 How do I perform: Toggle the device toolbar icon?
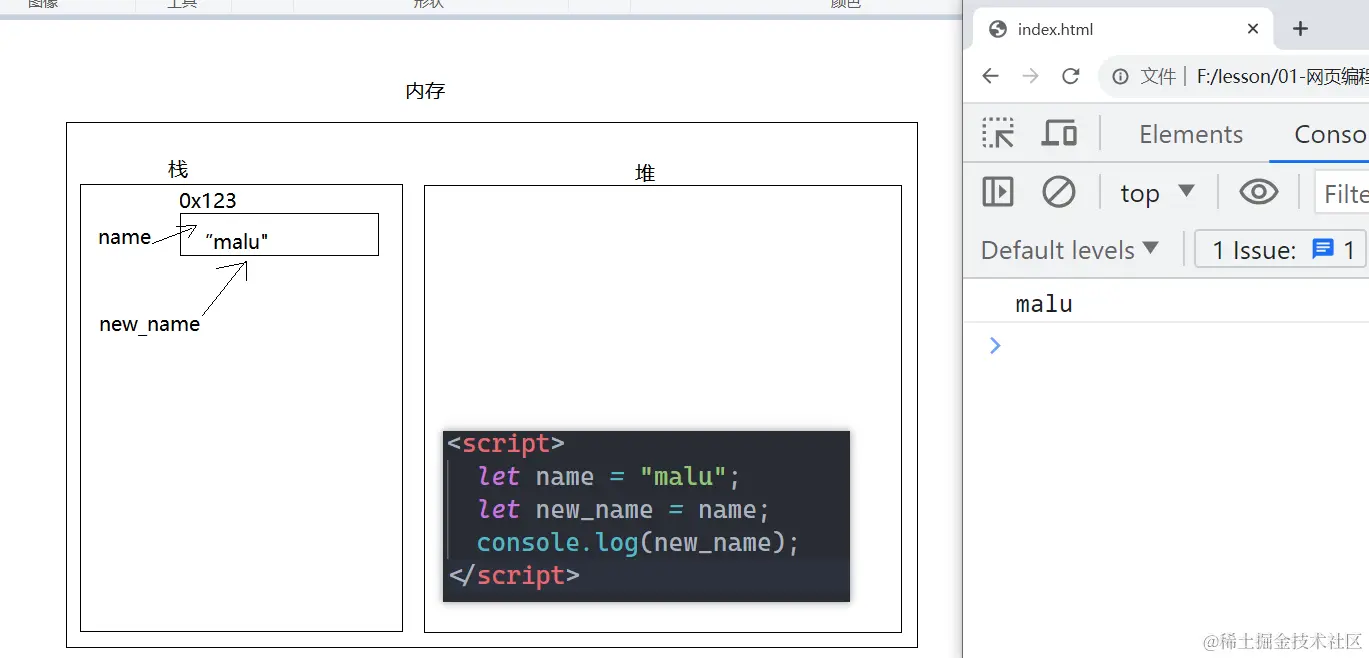1059,133
